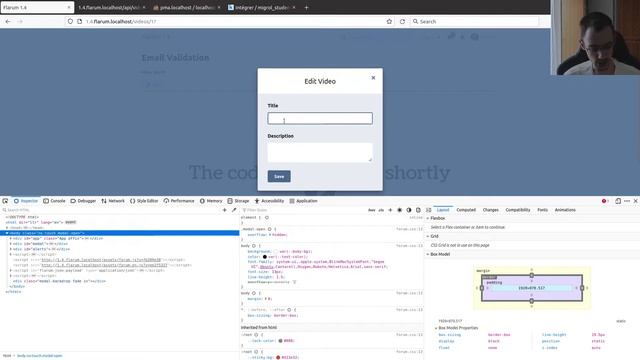Save the Edit Video form

(279, 176)
